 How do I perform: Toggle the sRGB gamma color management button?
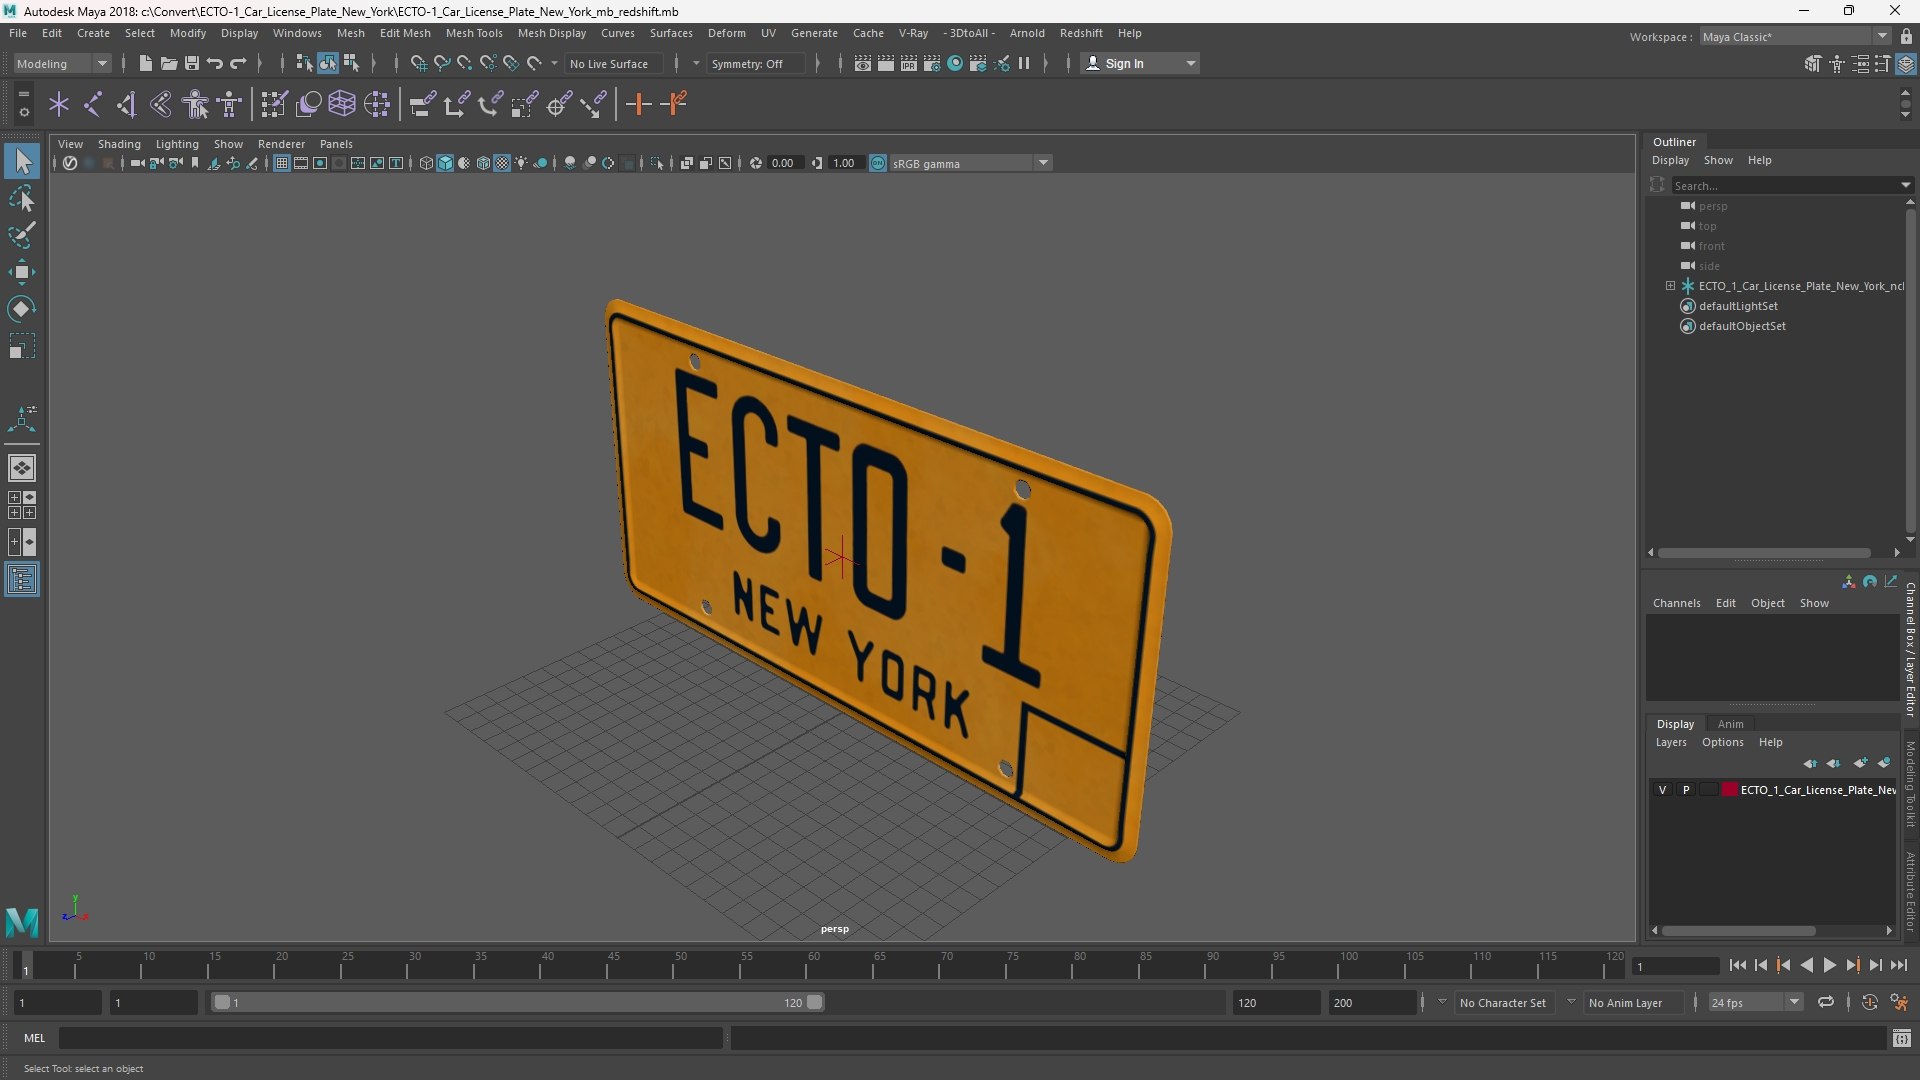877,163
